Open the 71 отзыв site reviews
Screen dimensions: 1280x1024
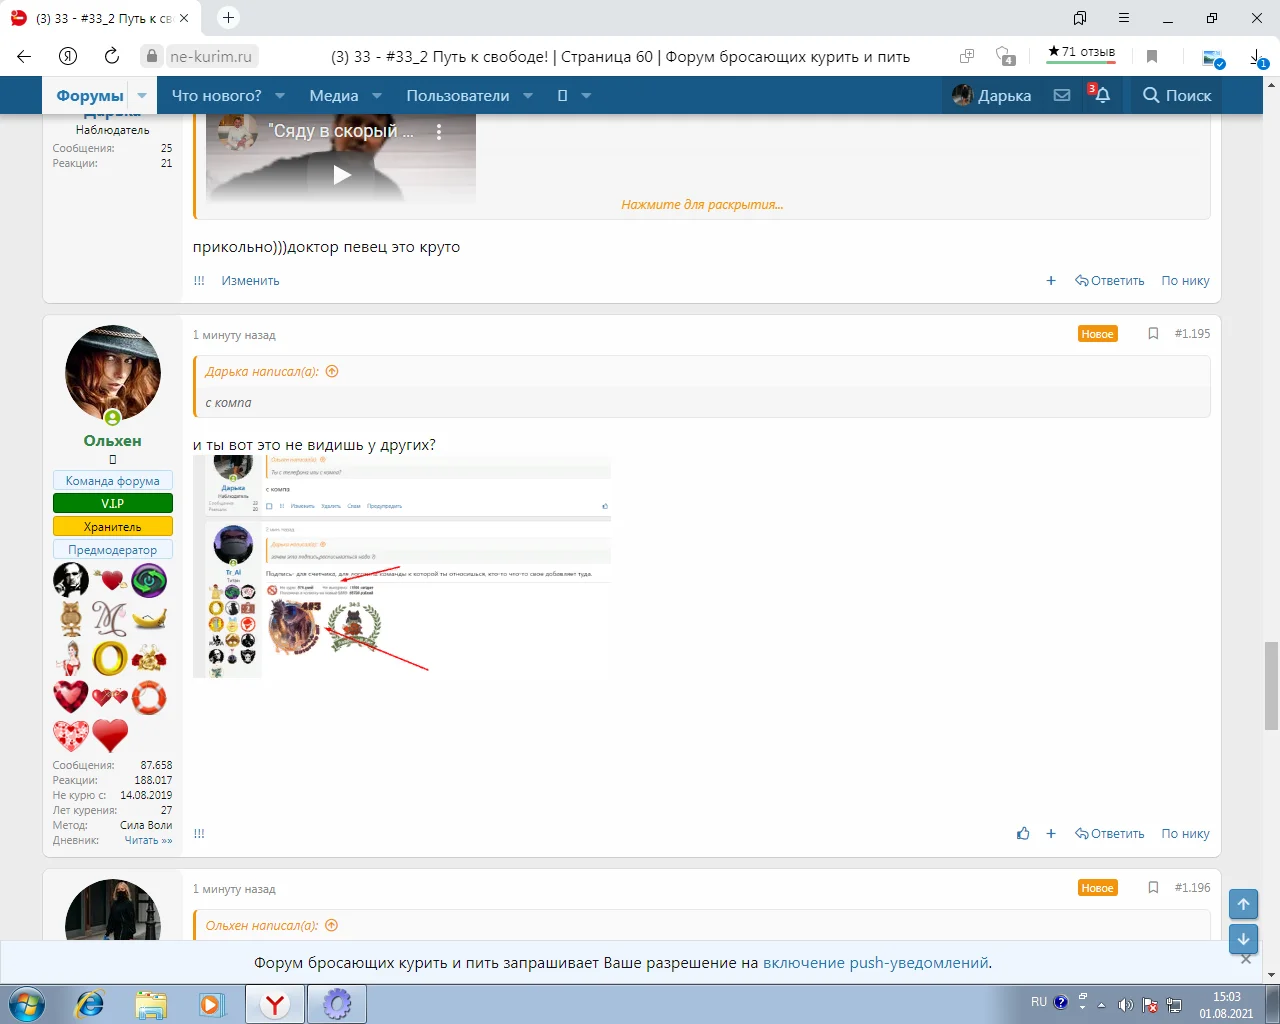1081,53
